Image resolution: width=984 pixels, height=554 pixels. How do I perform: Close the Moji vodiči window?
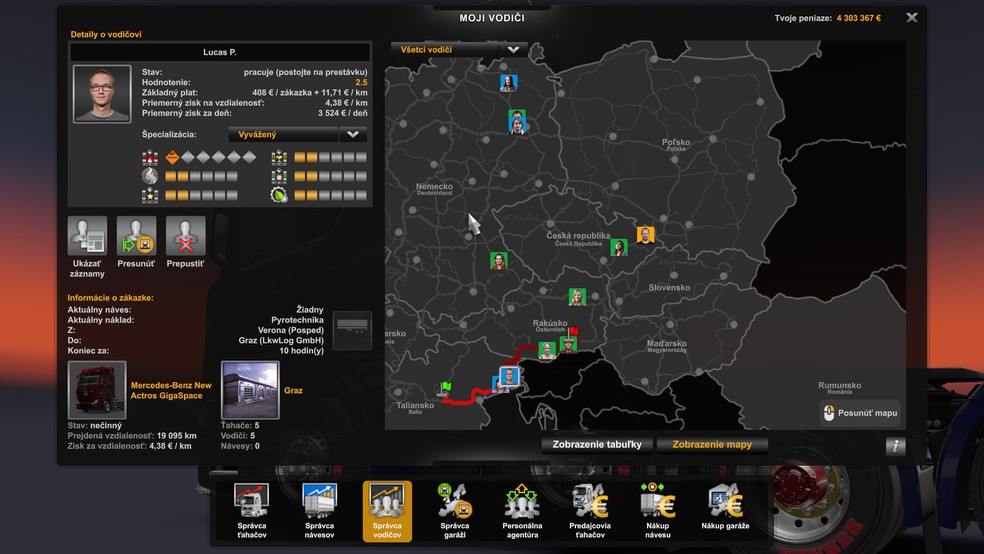(912, 18)
